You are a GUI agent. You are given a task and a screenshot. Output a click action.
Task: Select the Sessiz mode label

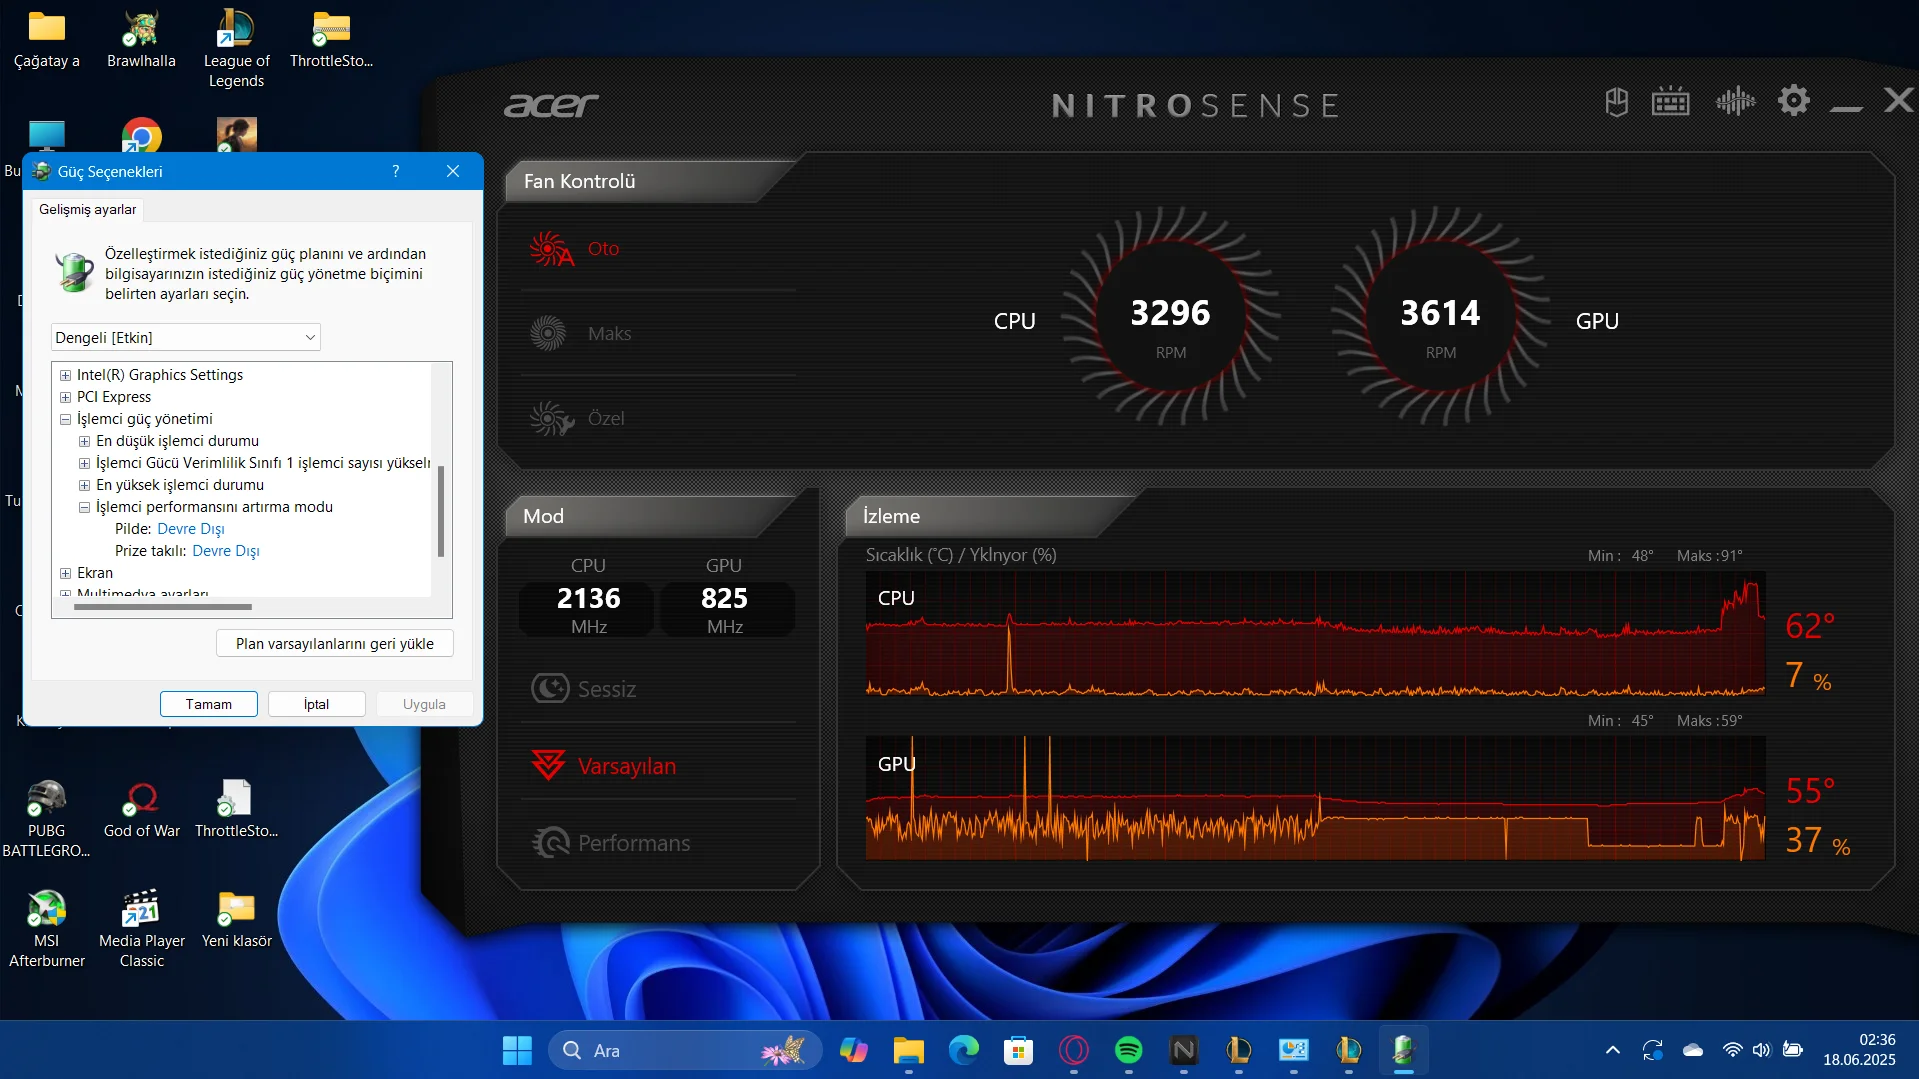point(607,689)
